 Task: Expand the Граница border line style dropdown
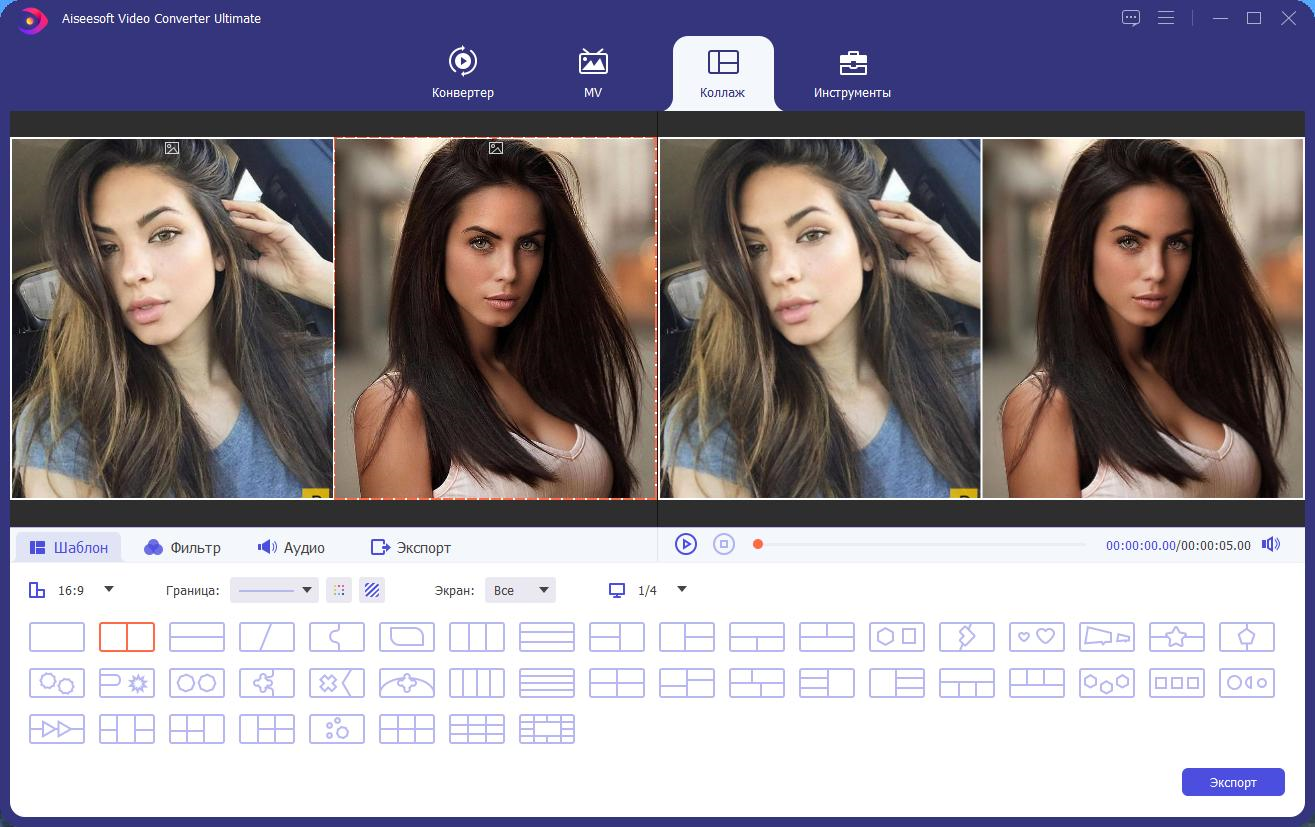[x=274, y=590]
